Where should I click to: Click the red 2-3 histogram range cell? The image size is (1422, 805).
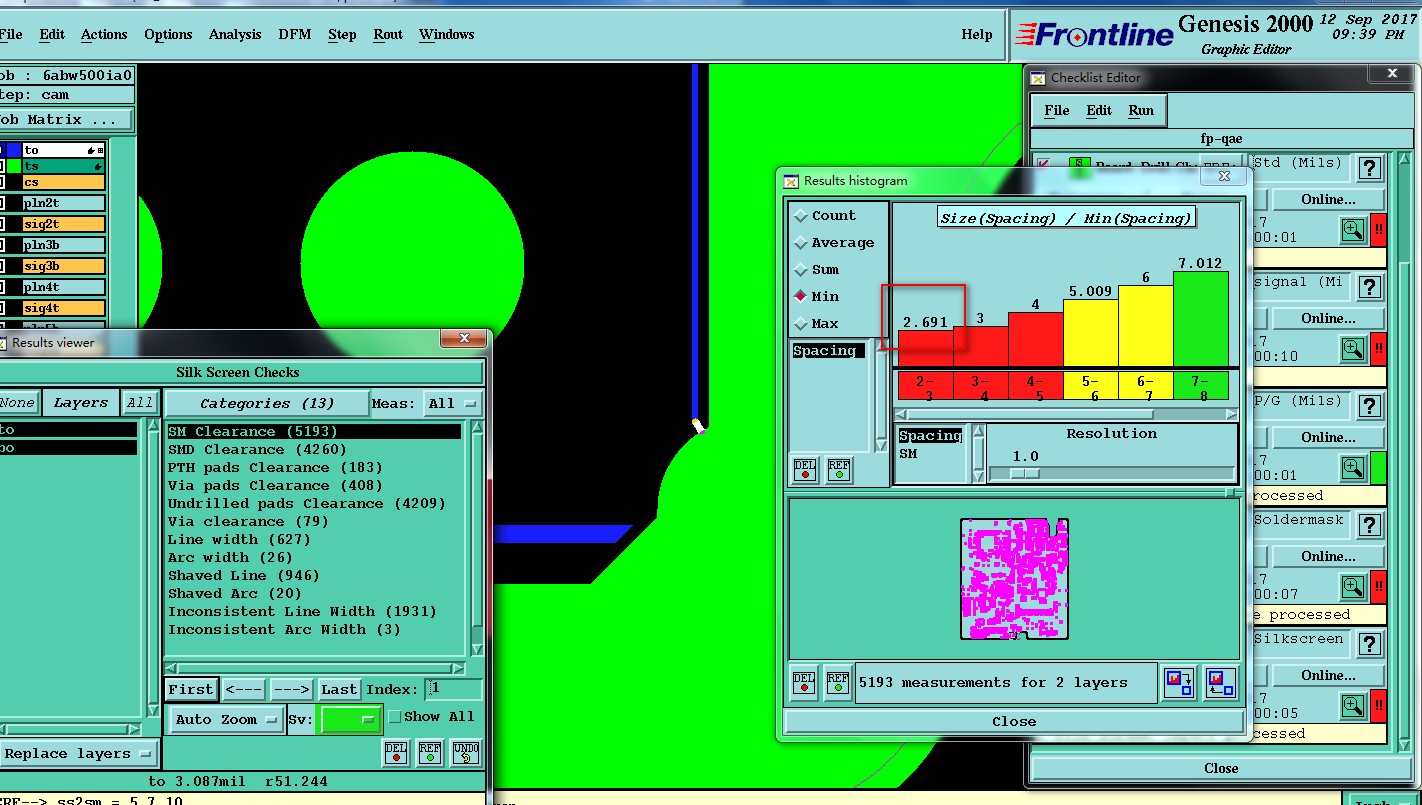click(x=925, y=387)
